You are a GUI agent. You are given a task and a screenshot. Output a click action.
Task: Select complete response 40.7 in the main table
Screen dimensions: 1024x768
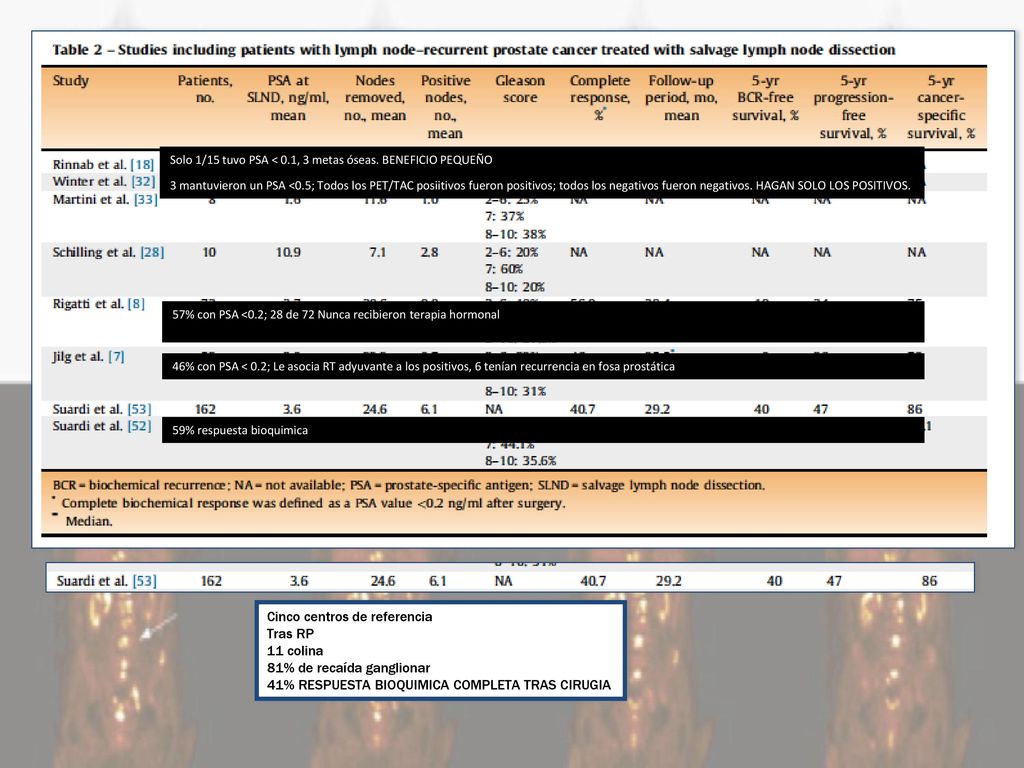[x=583, y=409]
